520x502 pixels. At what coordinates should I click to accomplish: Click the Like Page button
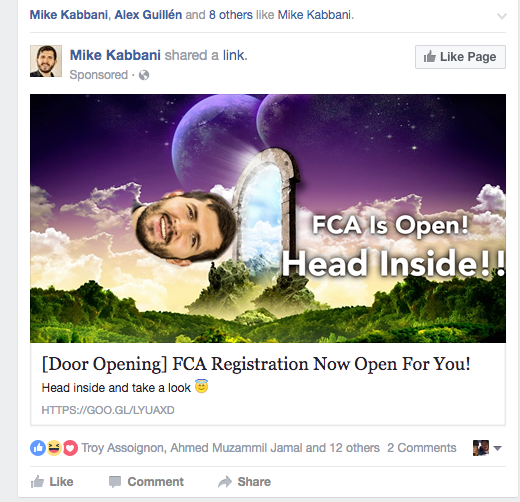coord(460,57)
